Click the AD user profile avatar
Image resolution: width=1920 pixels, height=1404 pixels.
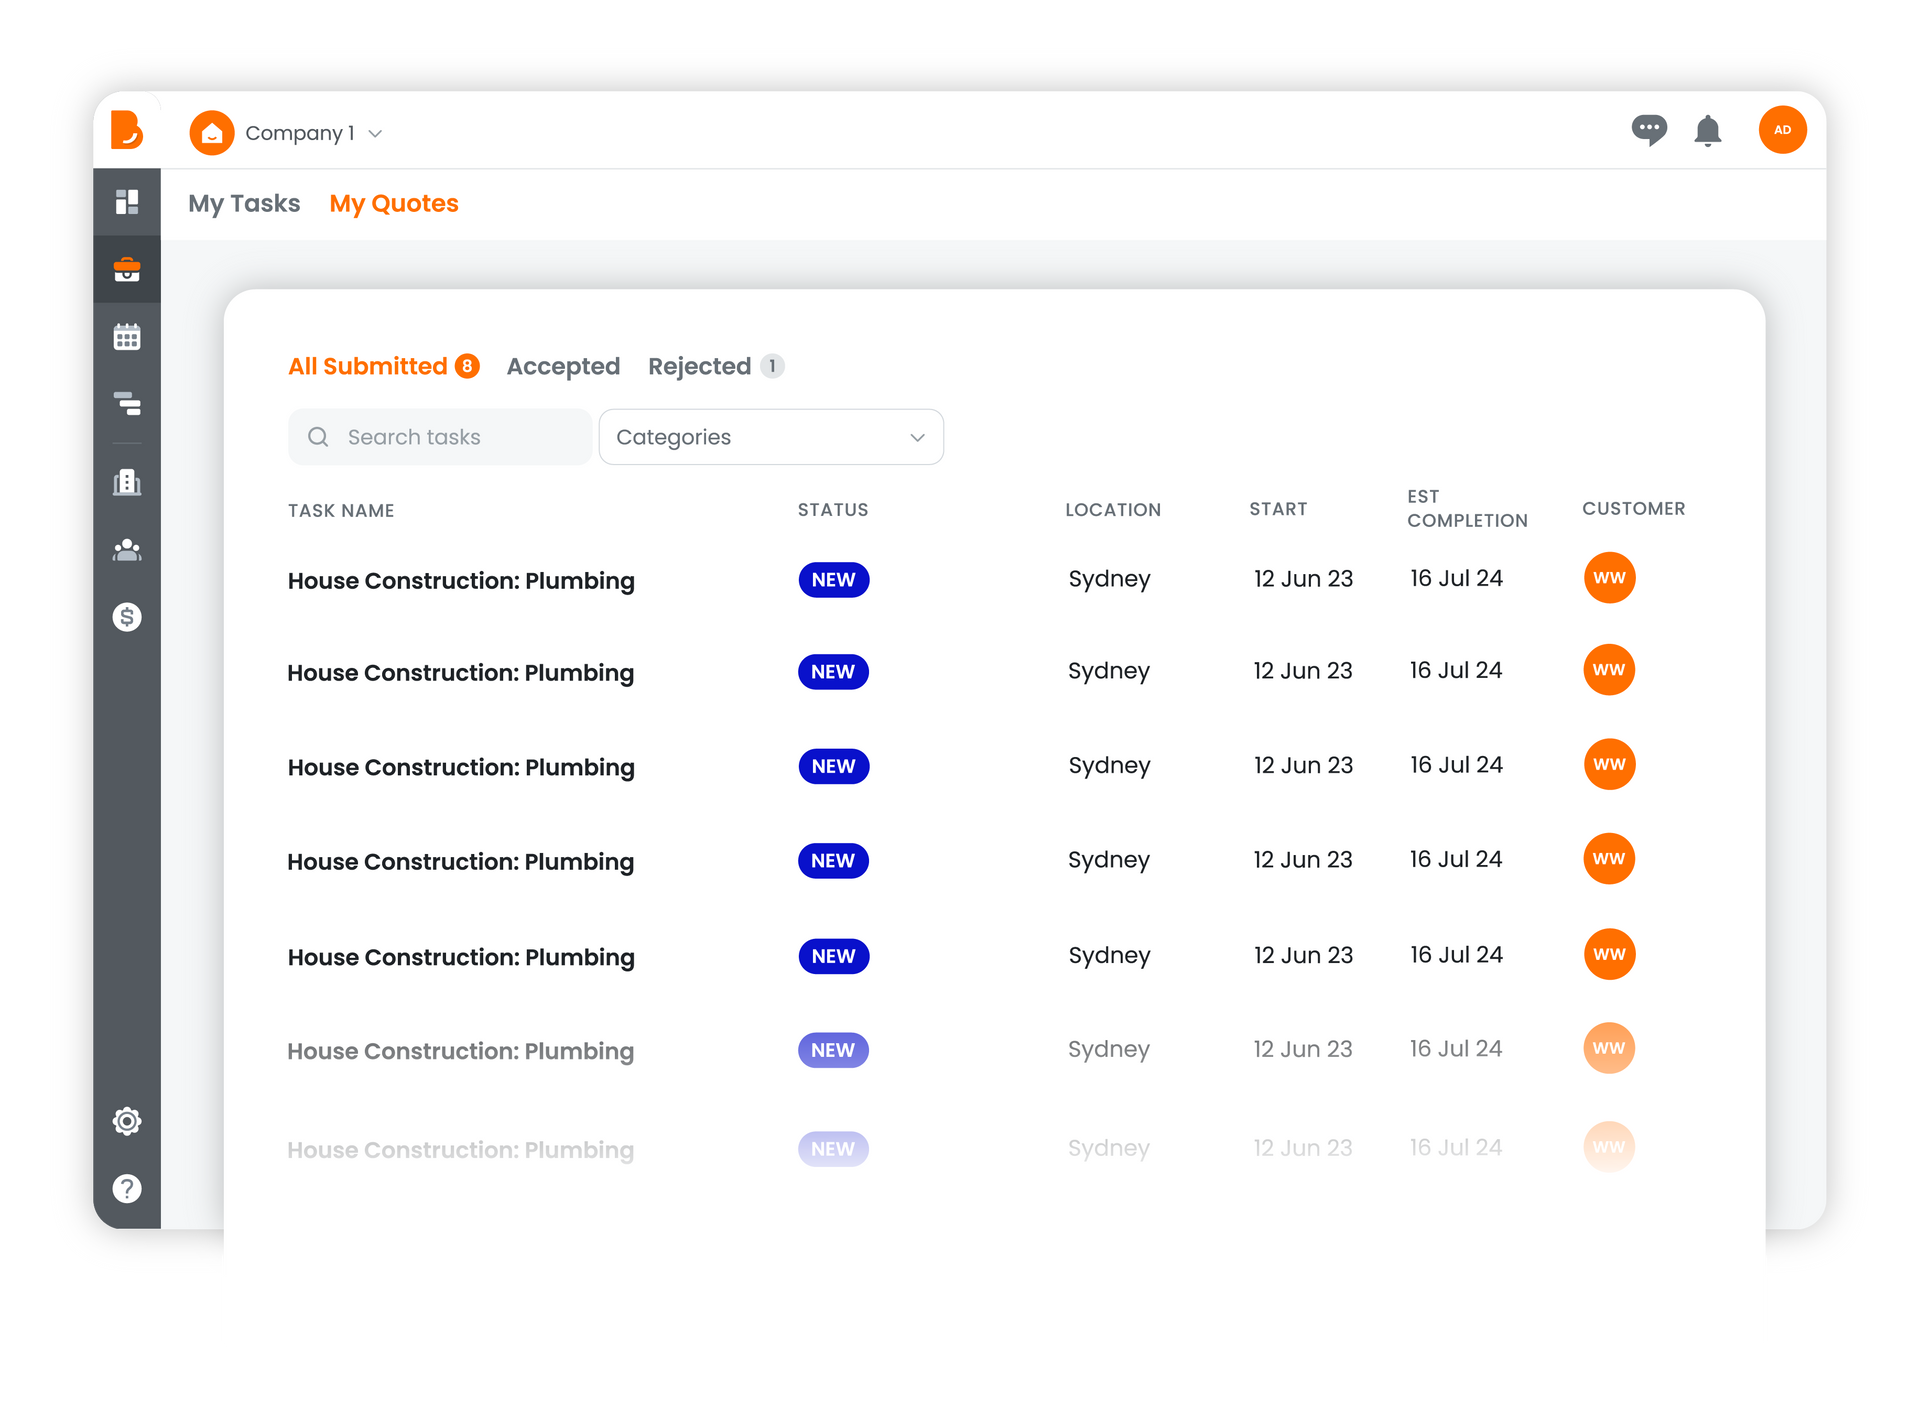coord(1783,128)
